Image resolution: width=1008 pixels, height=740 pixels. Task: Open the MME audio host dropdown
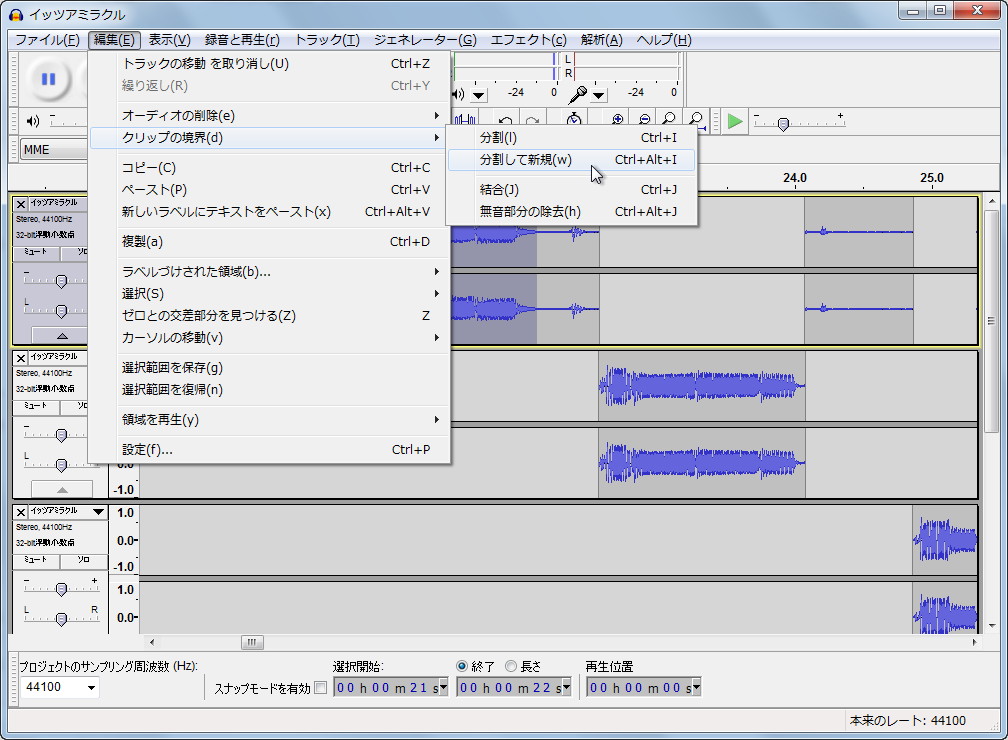pos(54,149)
